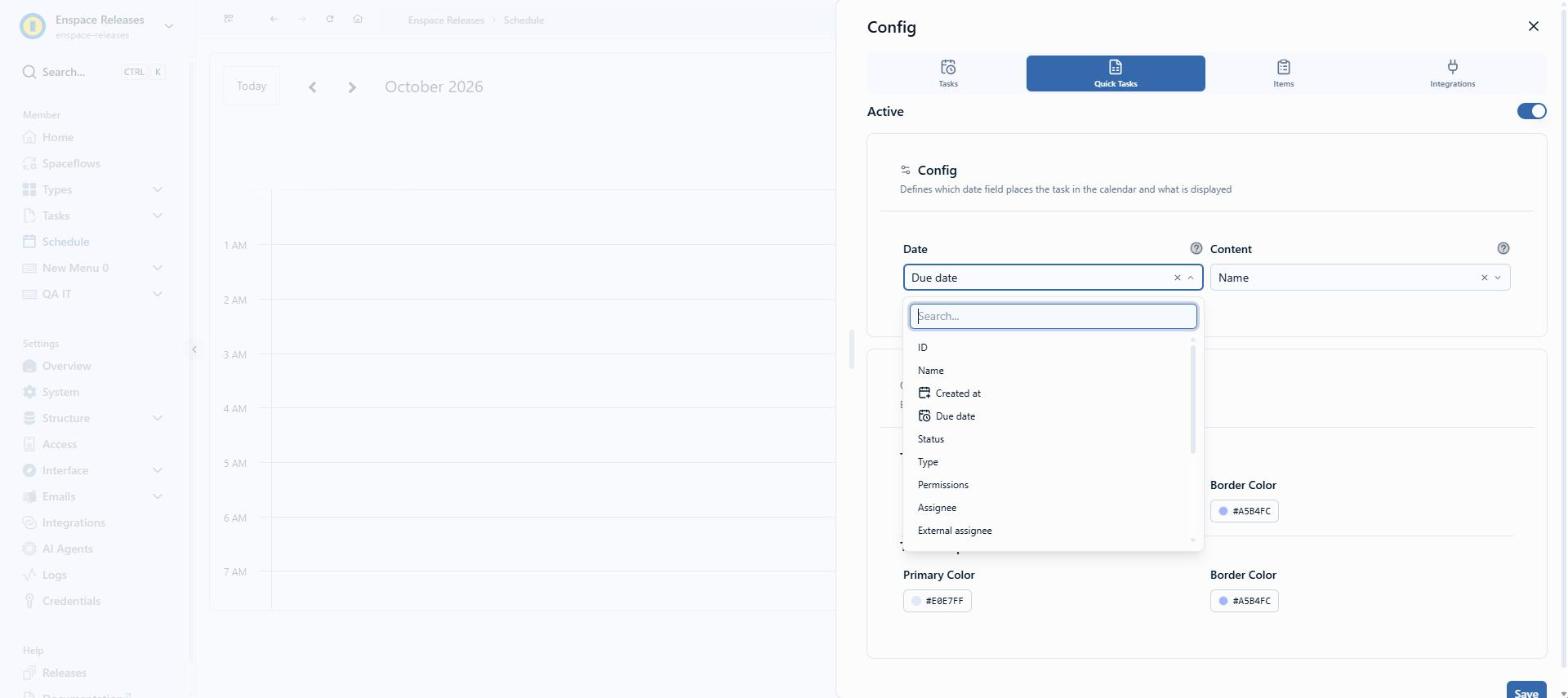Viewport: 1568px width, 698px height.
Task: Navigate back with the toolbar arrow
Action: [274, 19]
